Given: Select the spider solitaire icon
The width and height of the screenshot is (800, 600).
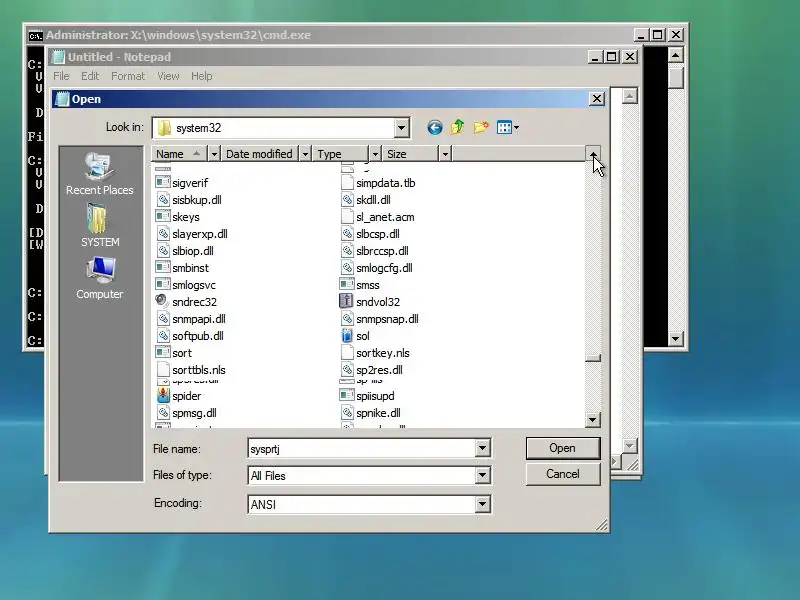Looking at the screenshot, I should click(x=163, y=395).
